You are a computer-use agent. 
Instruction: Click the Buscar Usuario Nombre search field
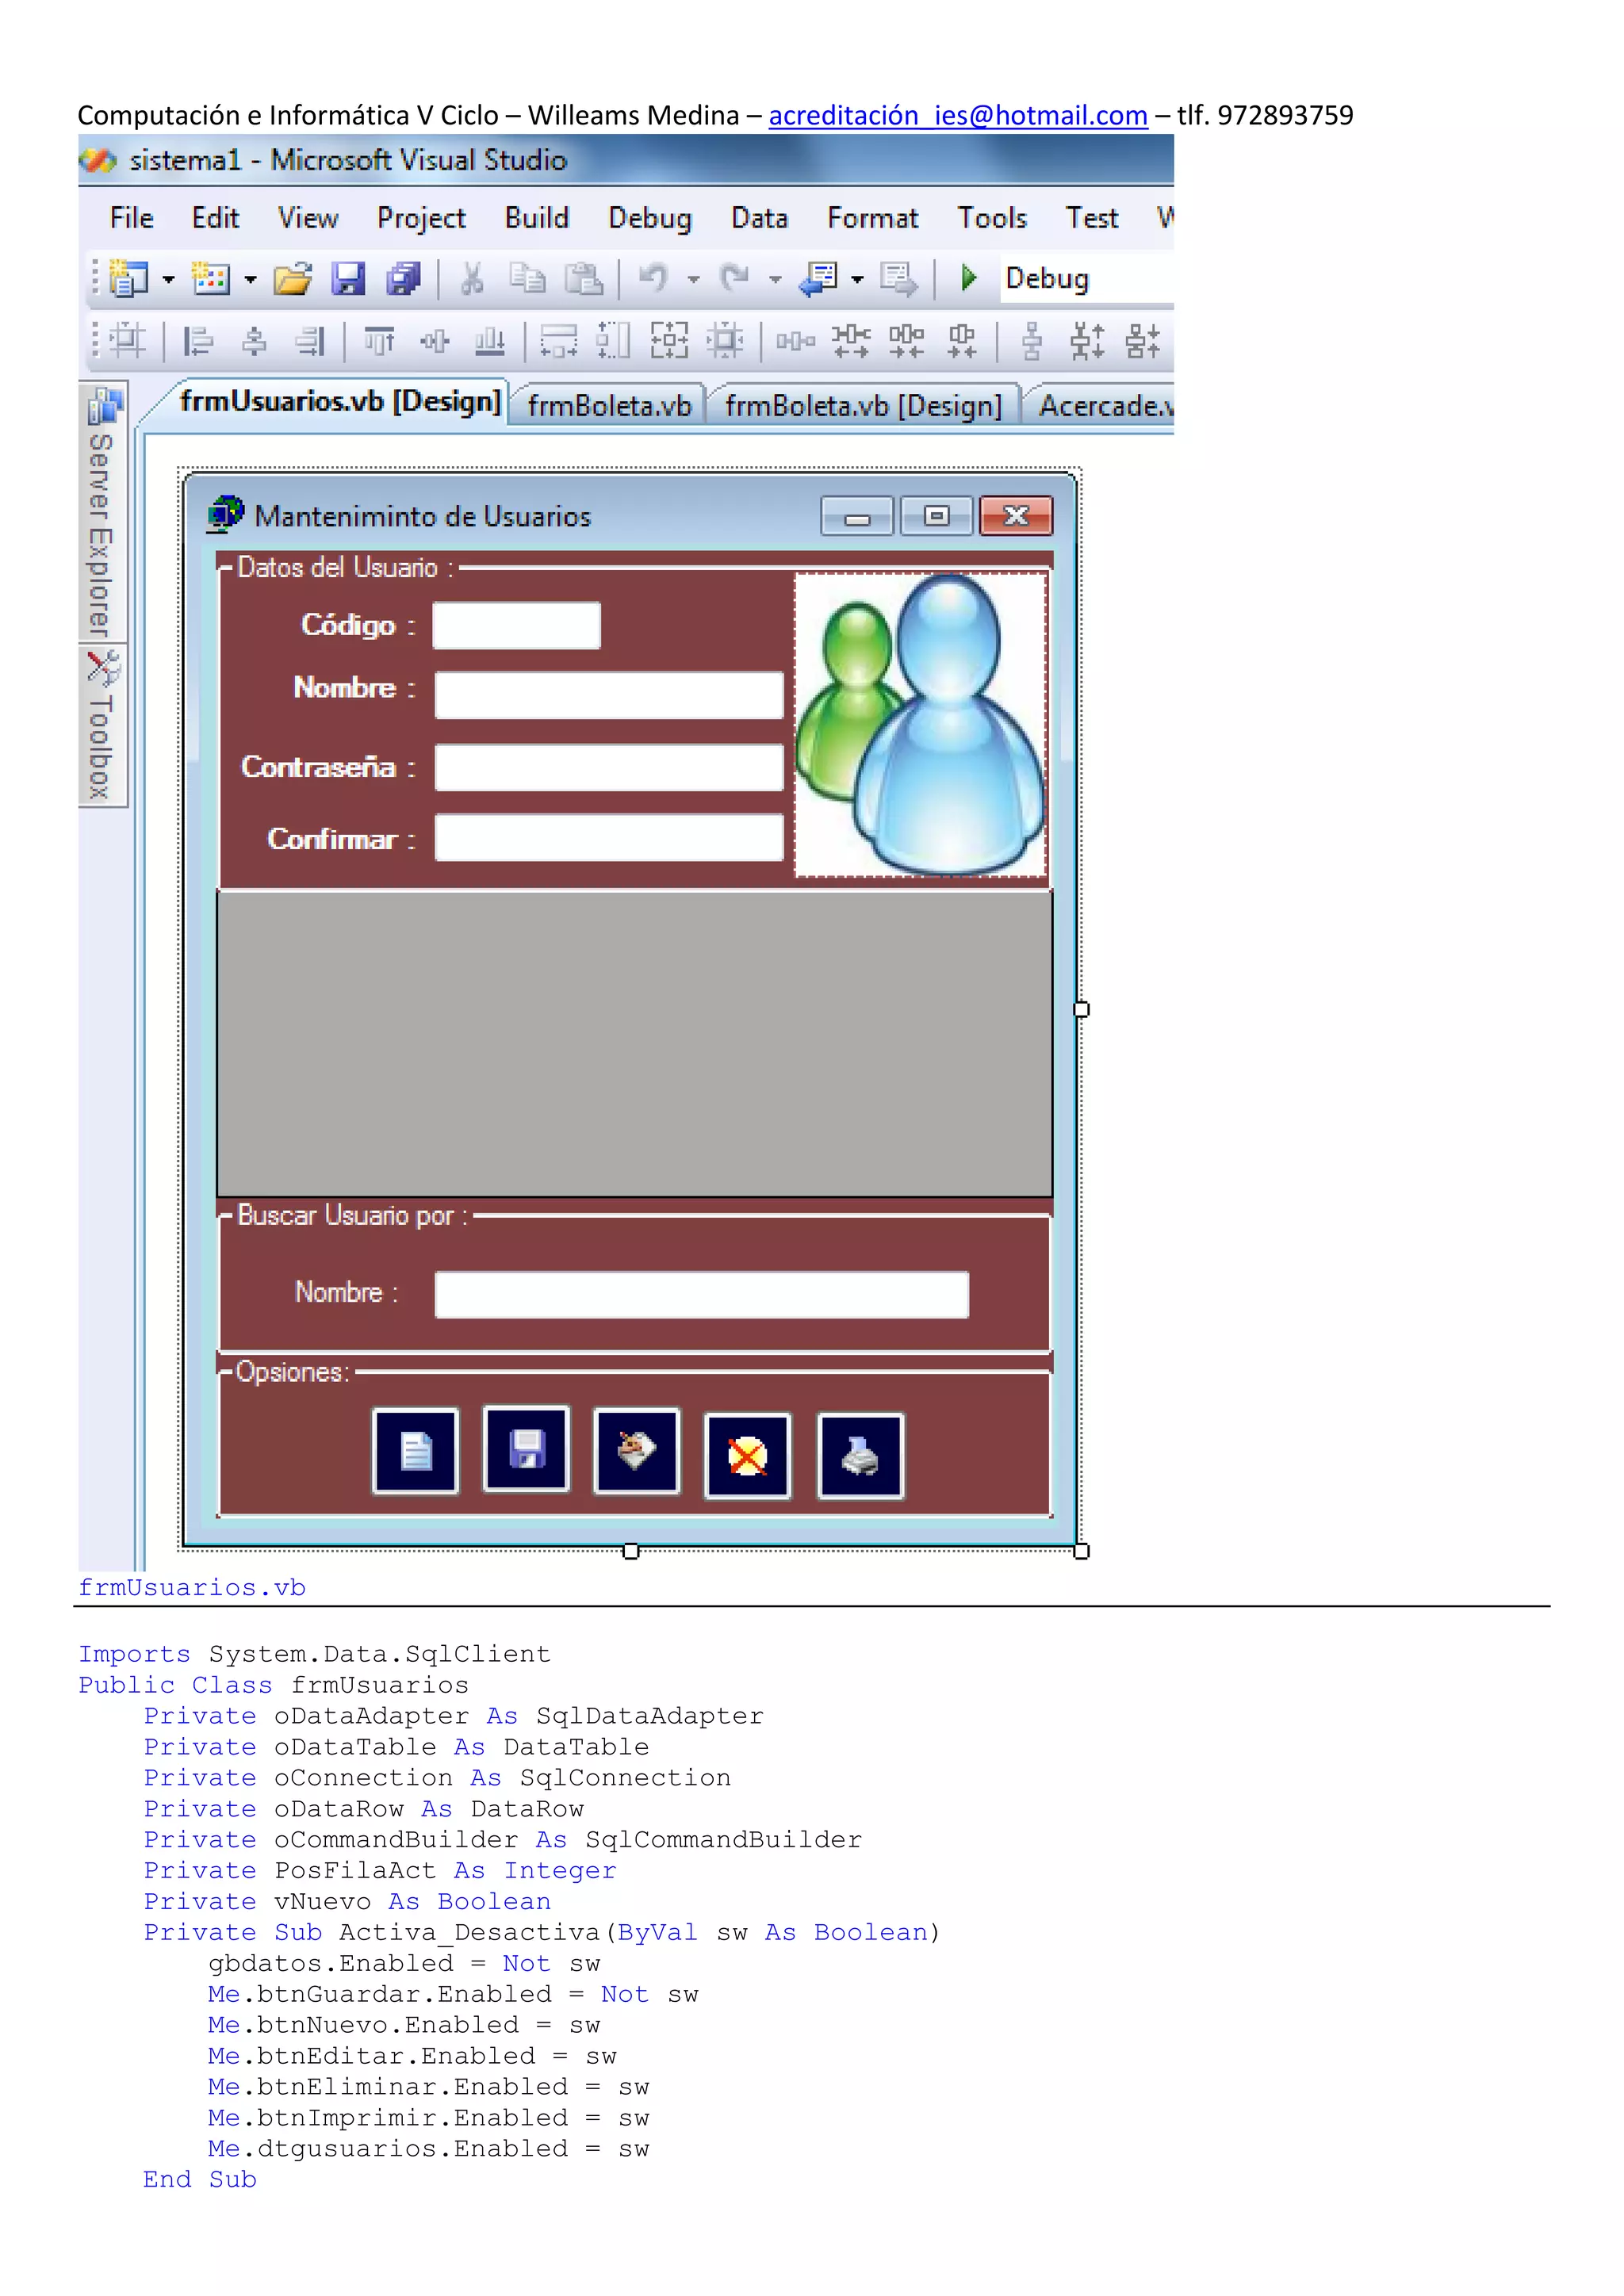point(701,1295)
